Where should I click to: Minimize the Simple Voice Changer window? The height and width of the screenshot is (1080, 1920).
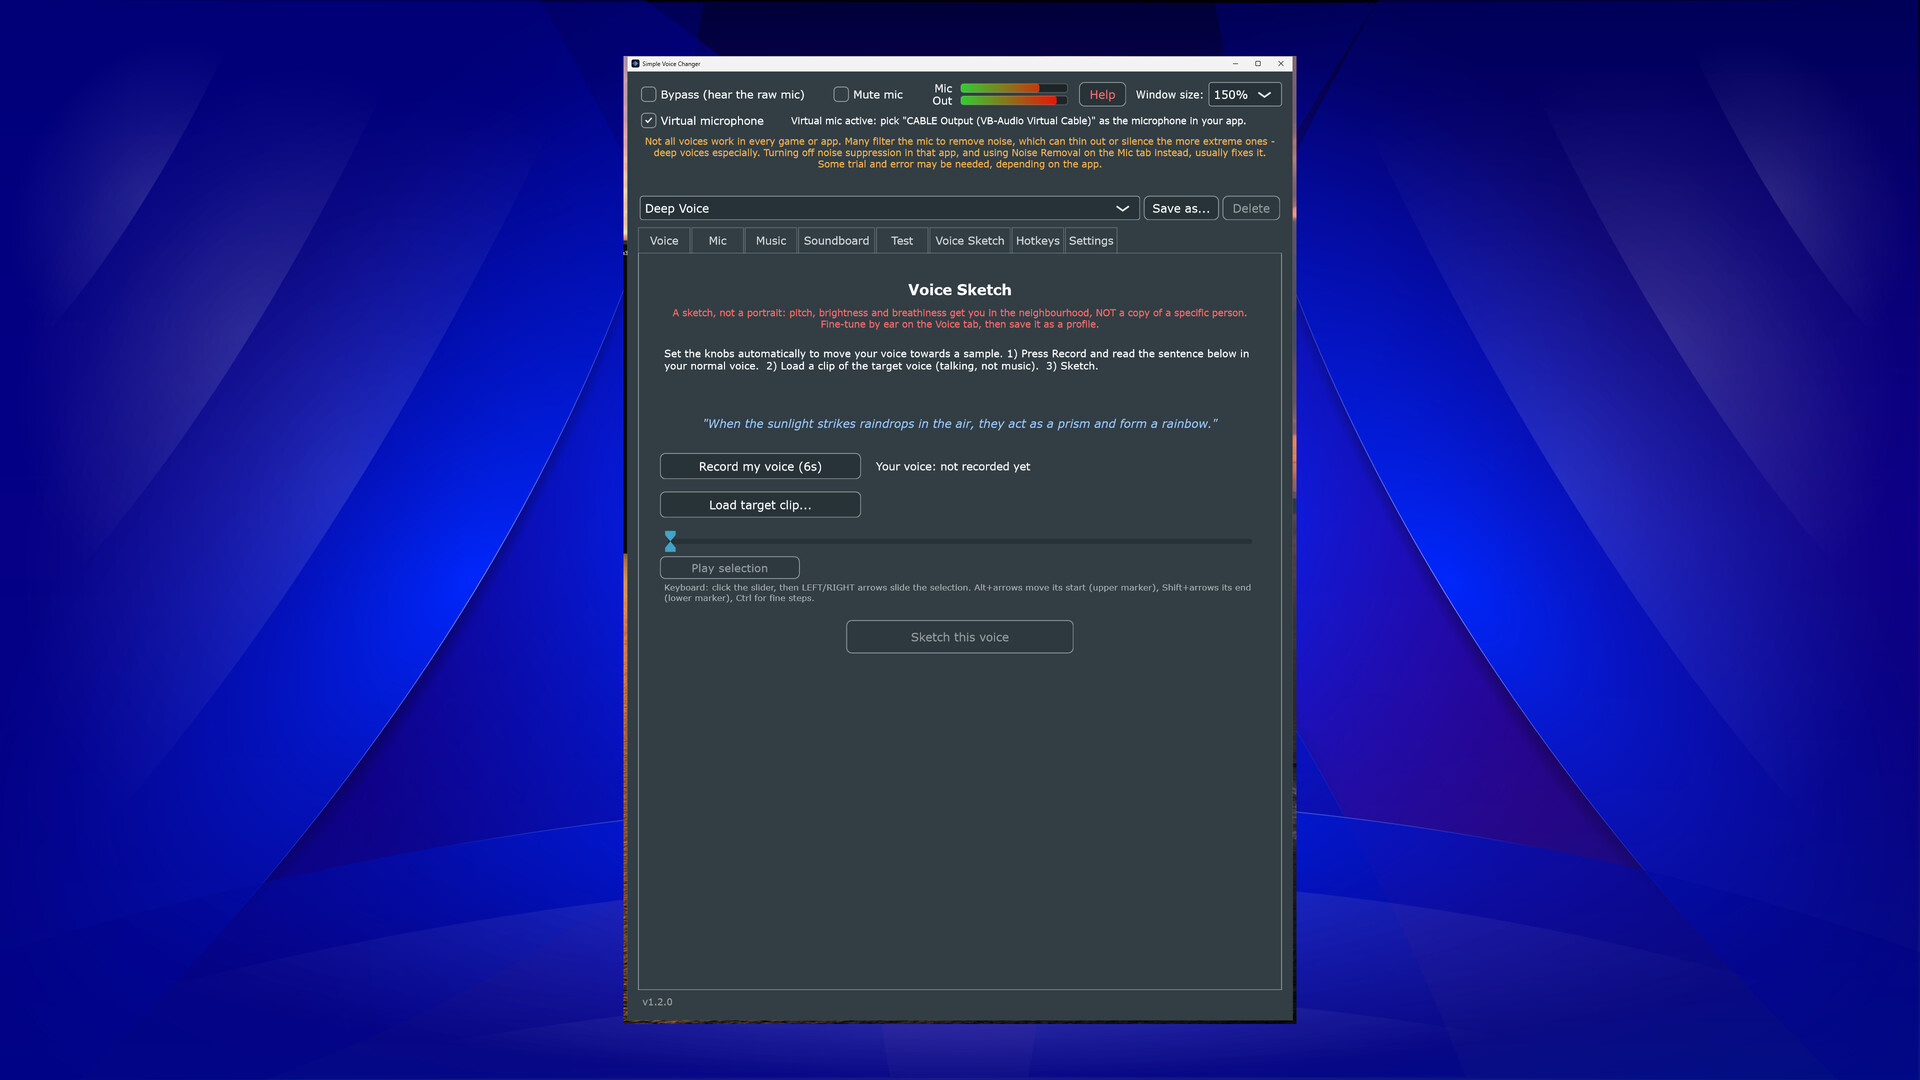tap(1235, 64)
